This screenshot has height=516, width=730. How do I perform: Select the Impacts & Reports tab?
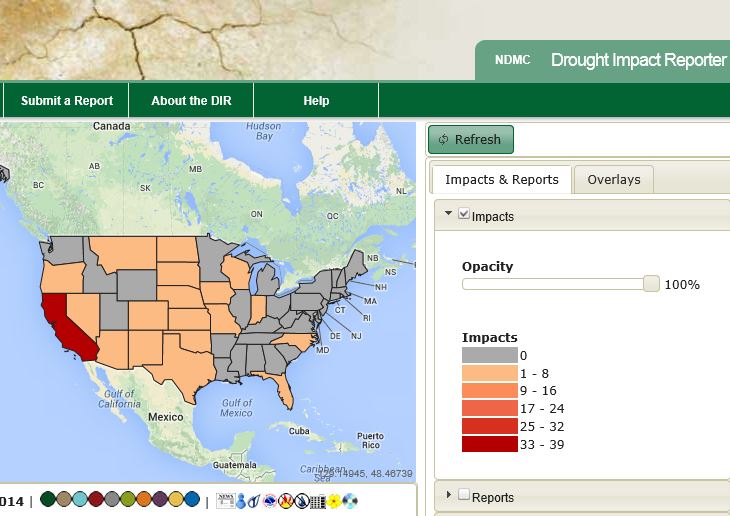point(501,180)
